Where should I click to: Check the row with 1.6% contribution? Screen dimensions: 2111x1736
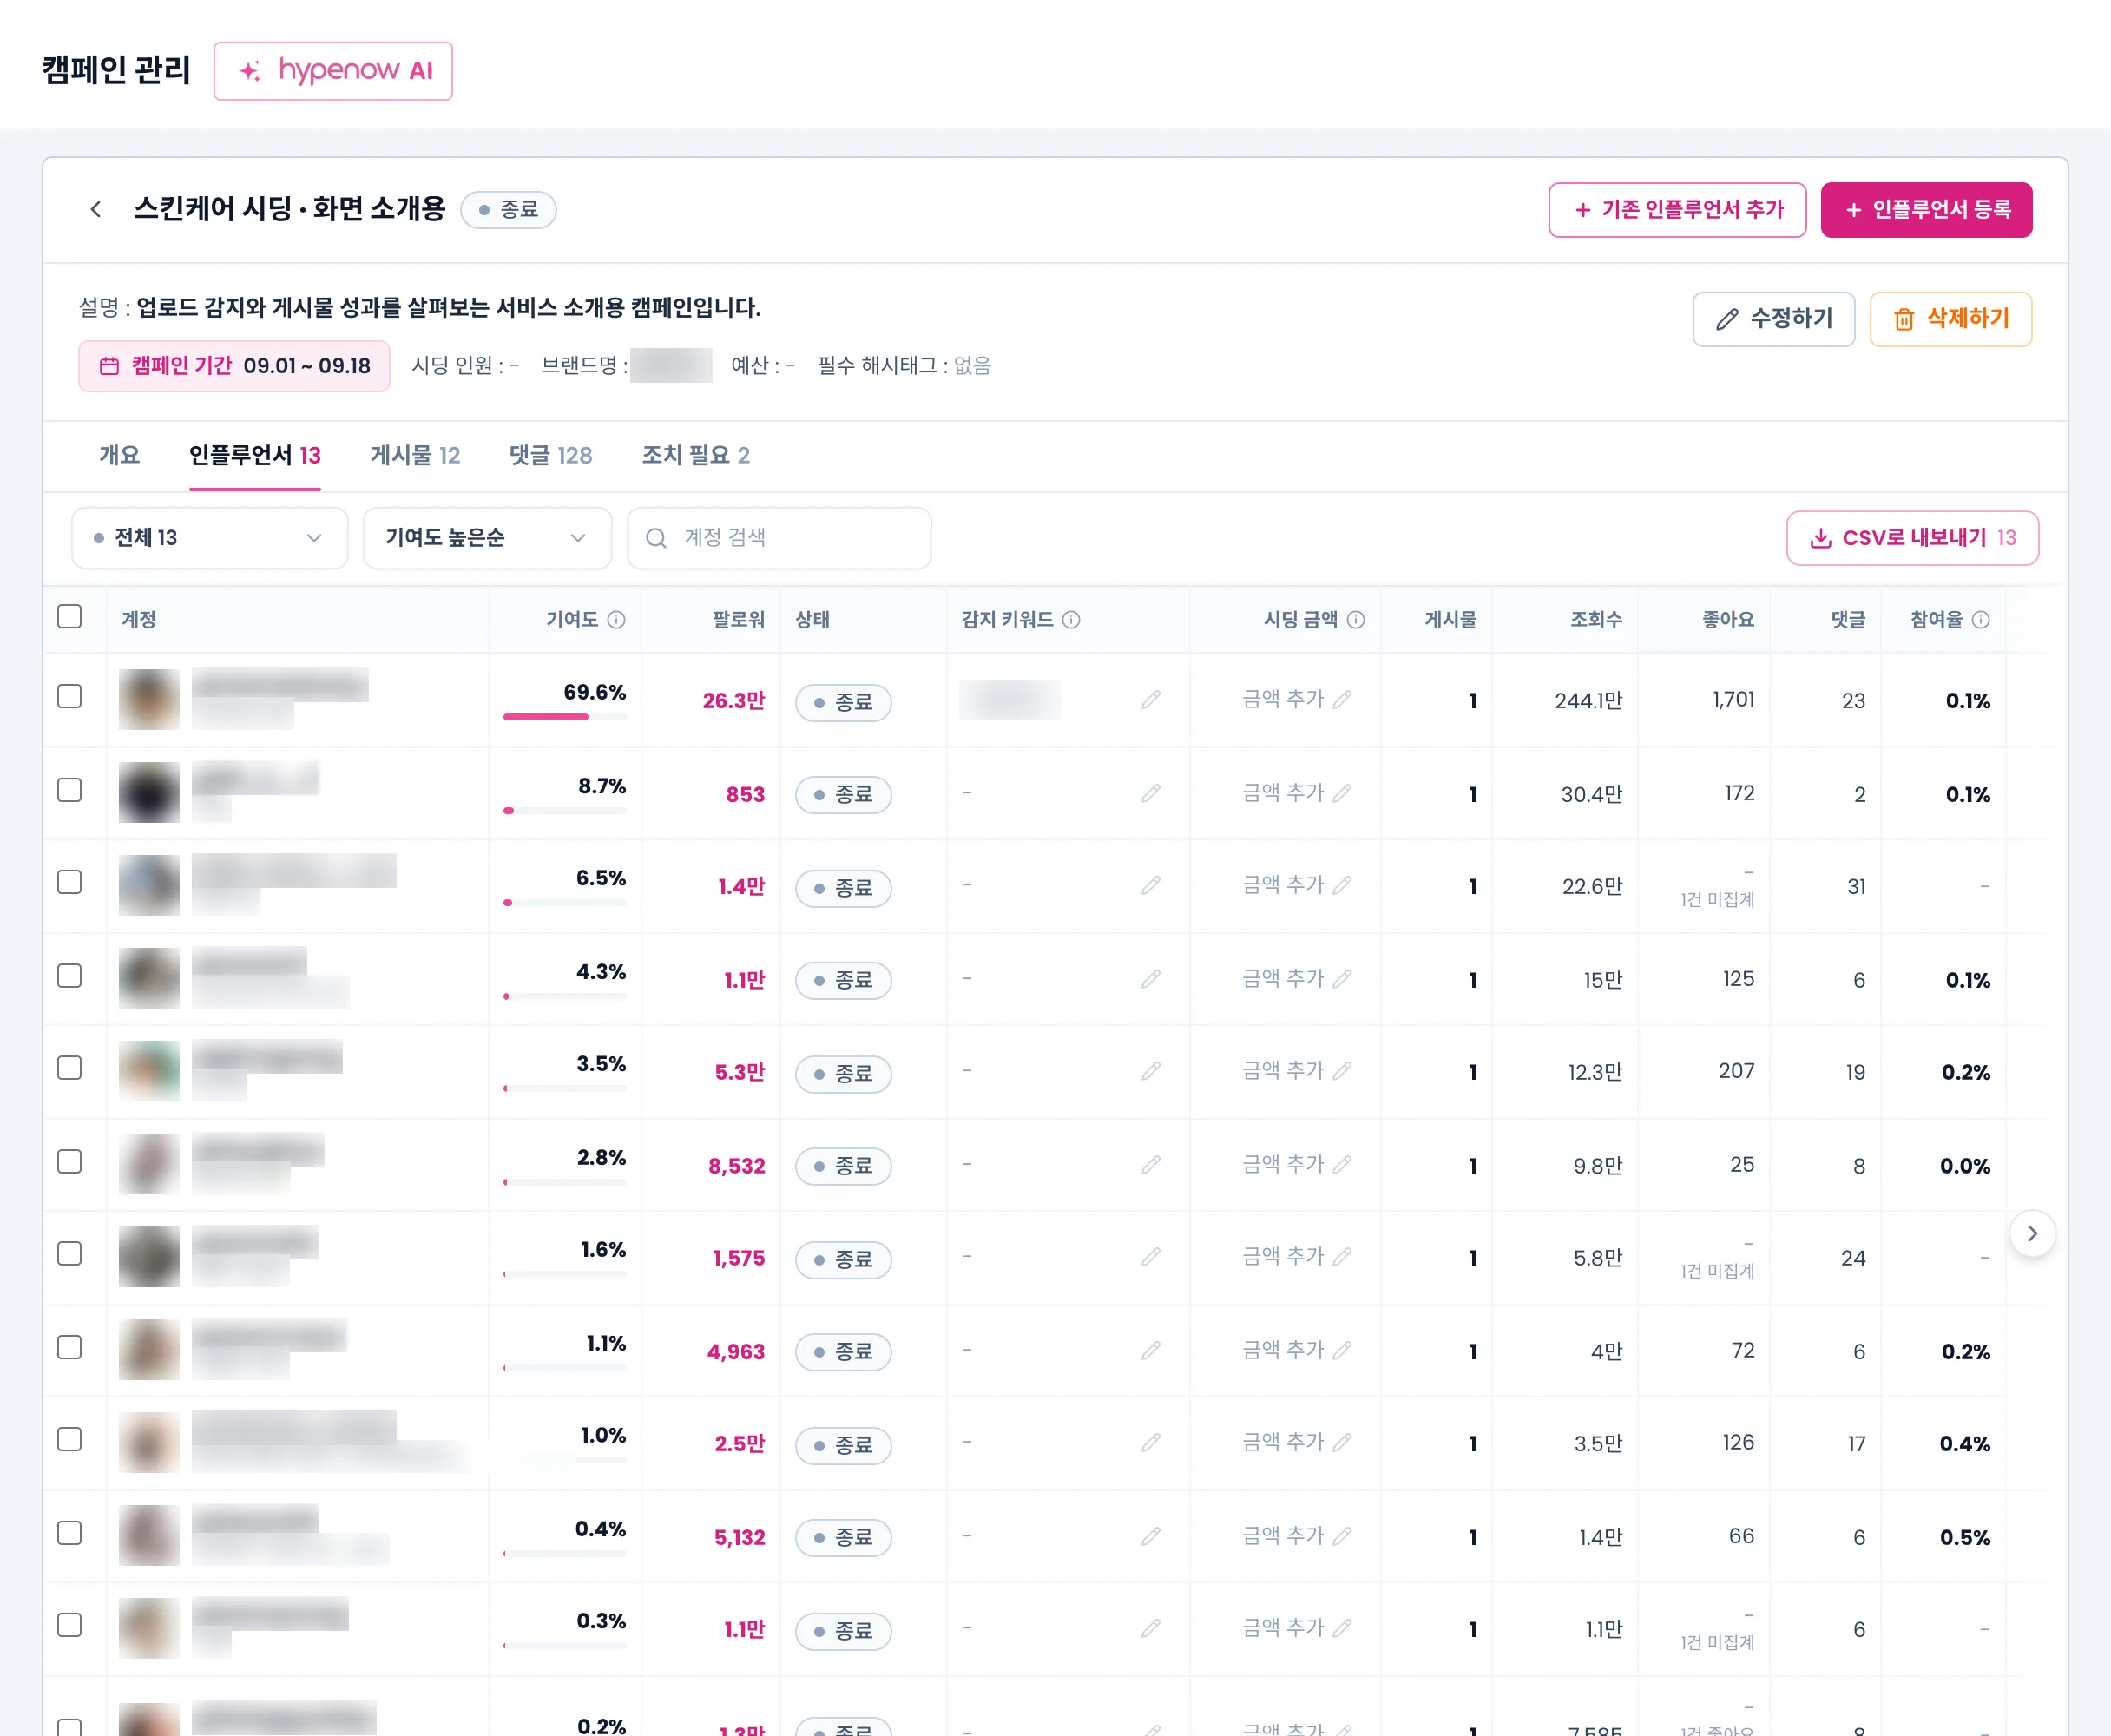70,1254
